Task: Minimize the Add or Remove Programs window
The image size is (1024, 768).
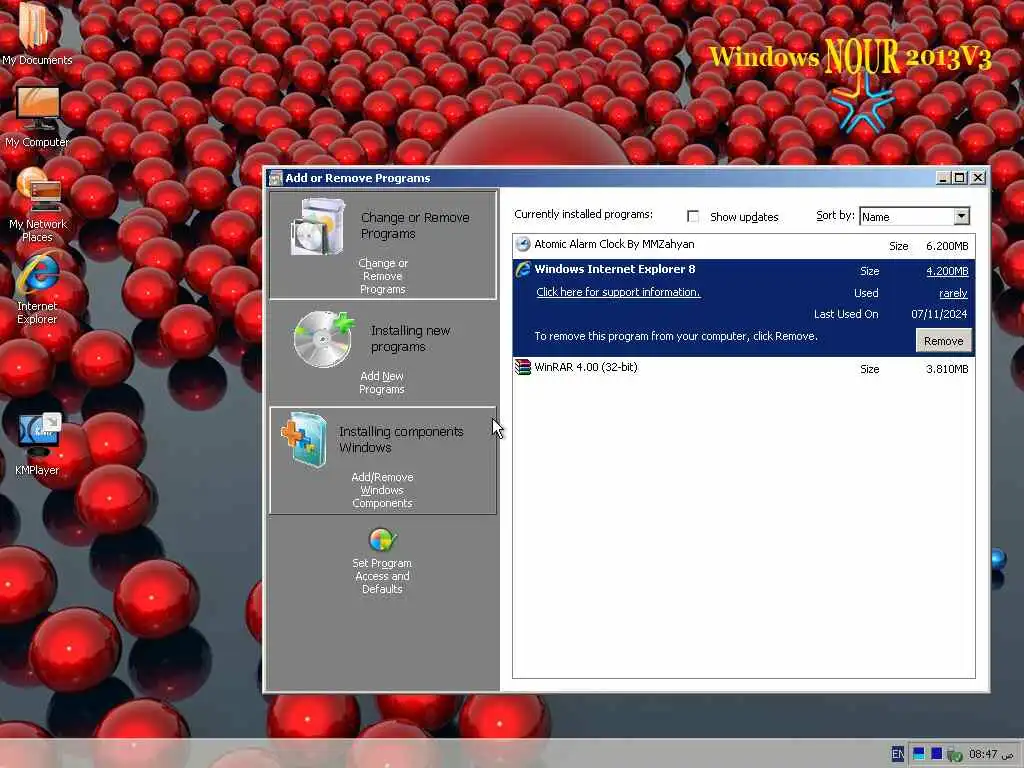Action: (x=942, y=178)
